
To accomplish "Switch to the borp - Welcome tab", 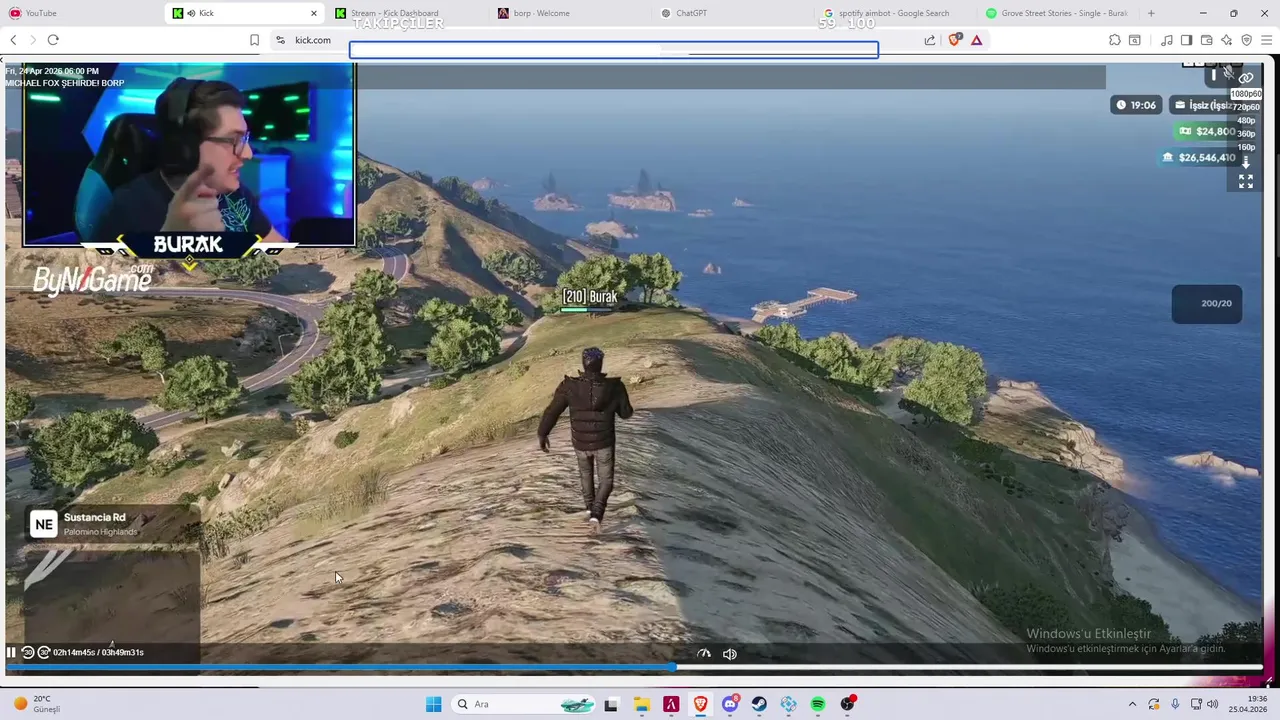I will (568, 13).
